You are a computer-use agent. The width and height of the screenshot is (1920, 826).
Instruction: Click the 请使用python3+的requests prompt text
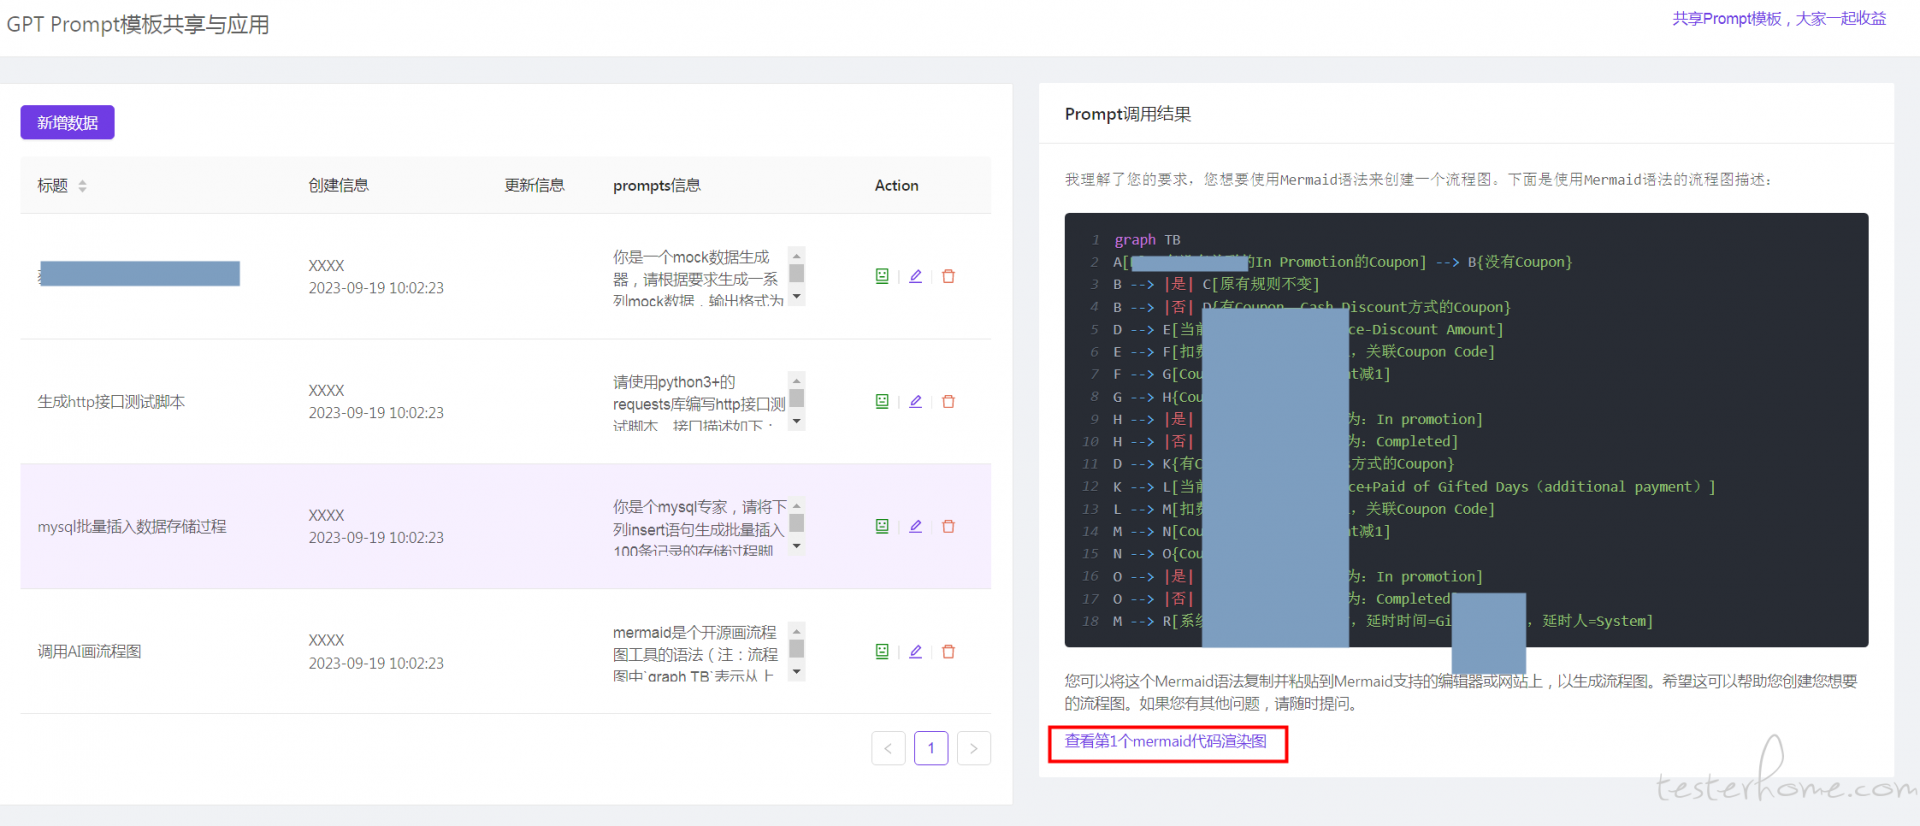[699, 404]
